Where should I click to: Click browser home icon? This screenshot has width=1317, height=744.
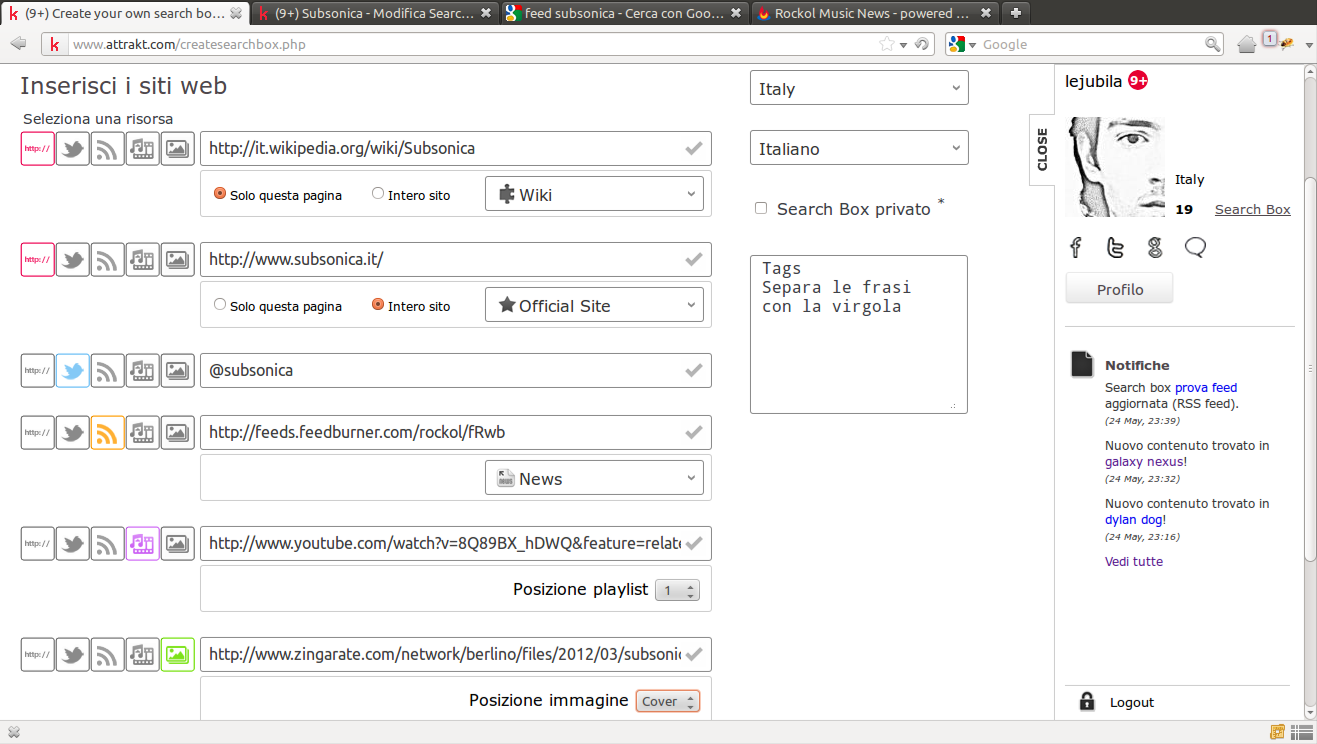pyautogui.click(x=1246, y=44)
